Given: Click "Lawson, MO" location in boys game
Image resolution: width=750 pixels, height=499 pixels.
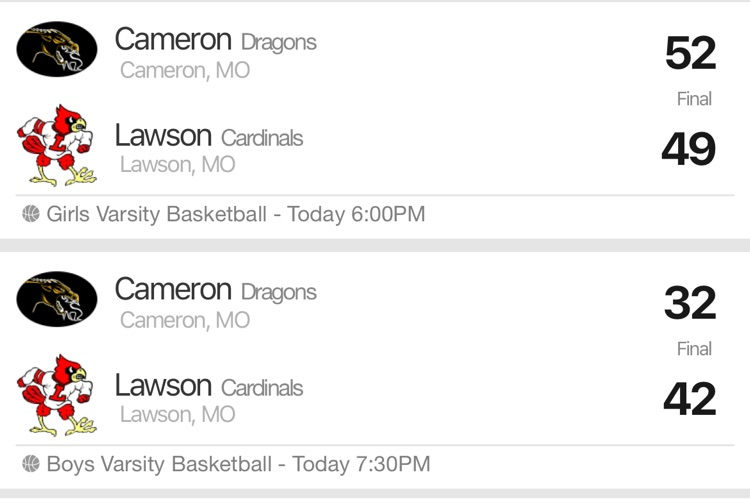Looking at the screenshot, I should click(x=177, y=414).
